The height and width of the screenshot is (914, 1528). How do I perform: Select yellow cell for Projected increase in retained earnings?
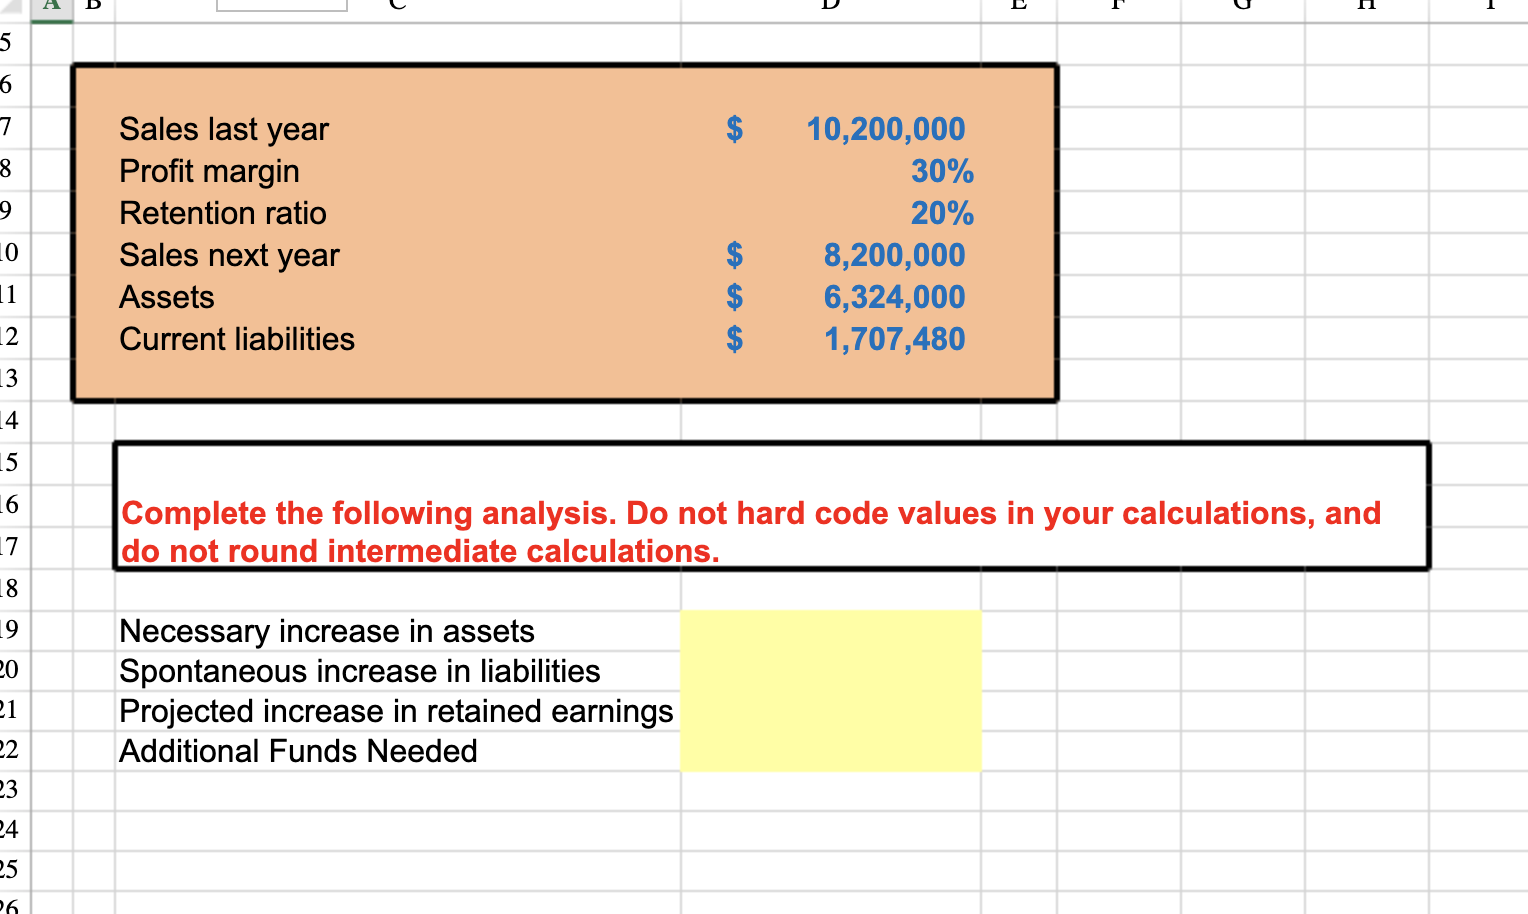click(830, 710)
